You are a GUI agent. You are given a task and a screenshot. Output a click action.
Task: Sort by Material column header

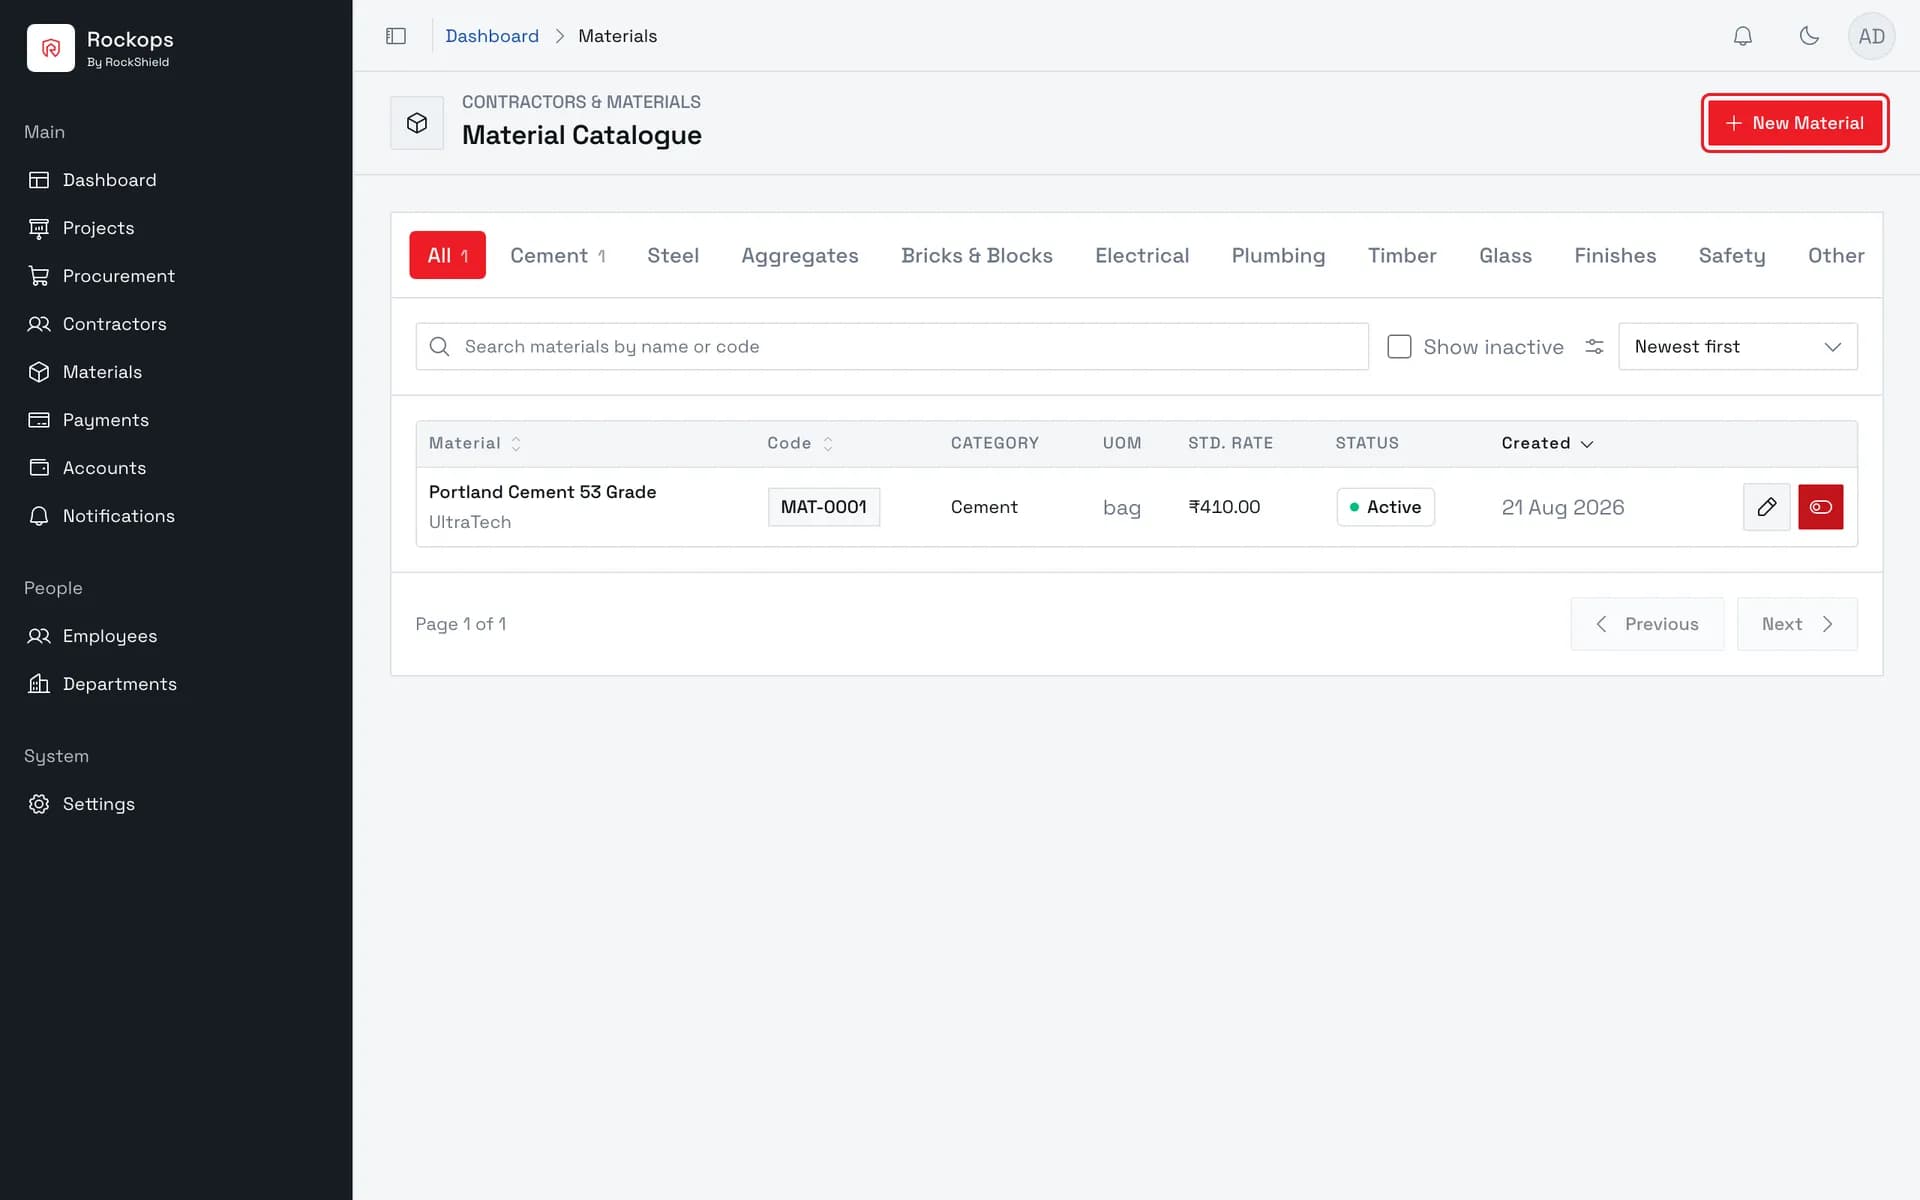[475, 443]
